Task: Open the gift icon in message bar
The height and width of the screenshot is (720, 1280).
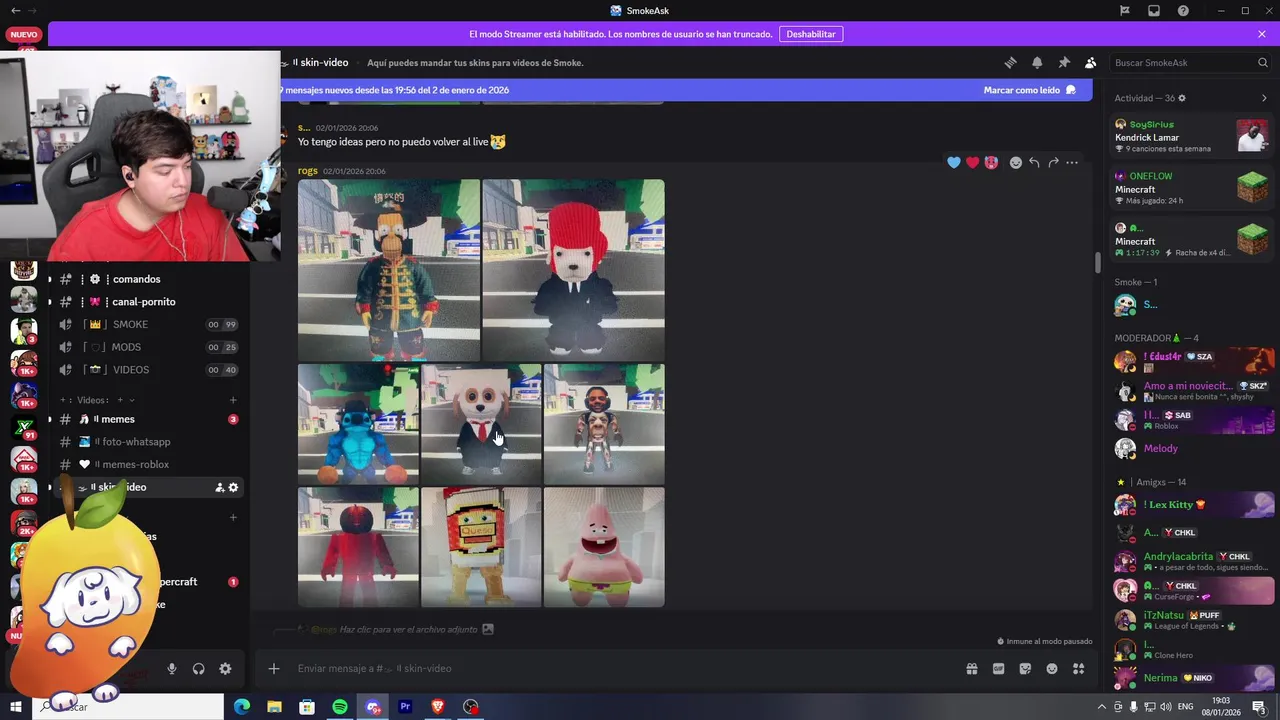Action: 972,669
